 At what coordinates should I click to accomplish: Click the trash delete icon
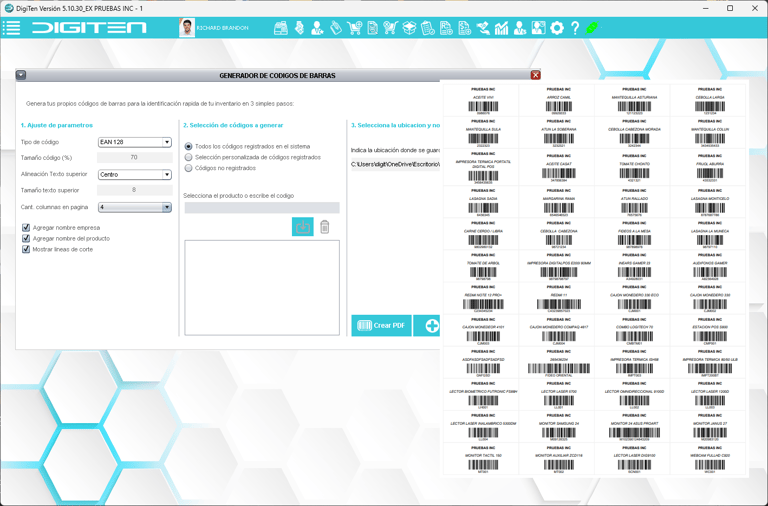(324, 227)
